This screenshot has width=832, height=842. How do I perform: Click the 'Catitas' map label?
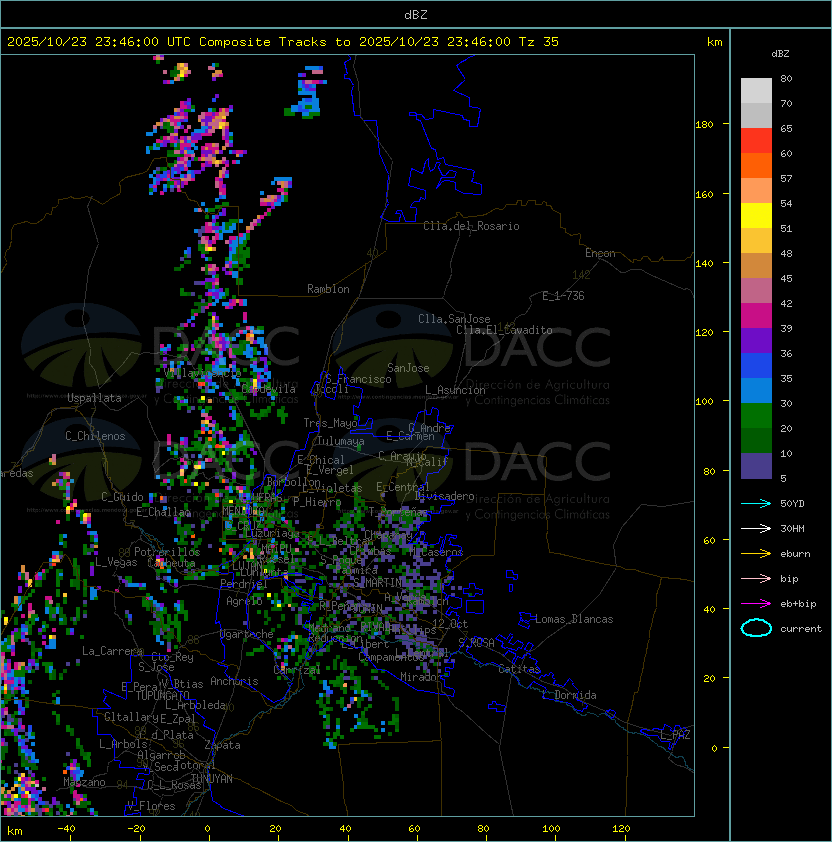[519, 669]
